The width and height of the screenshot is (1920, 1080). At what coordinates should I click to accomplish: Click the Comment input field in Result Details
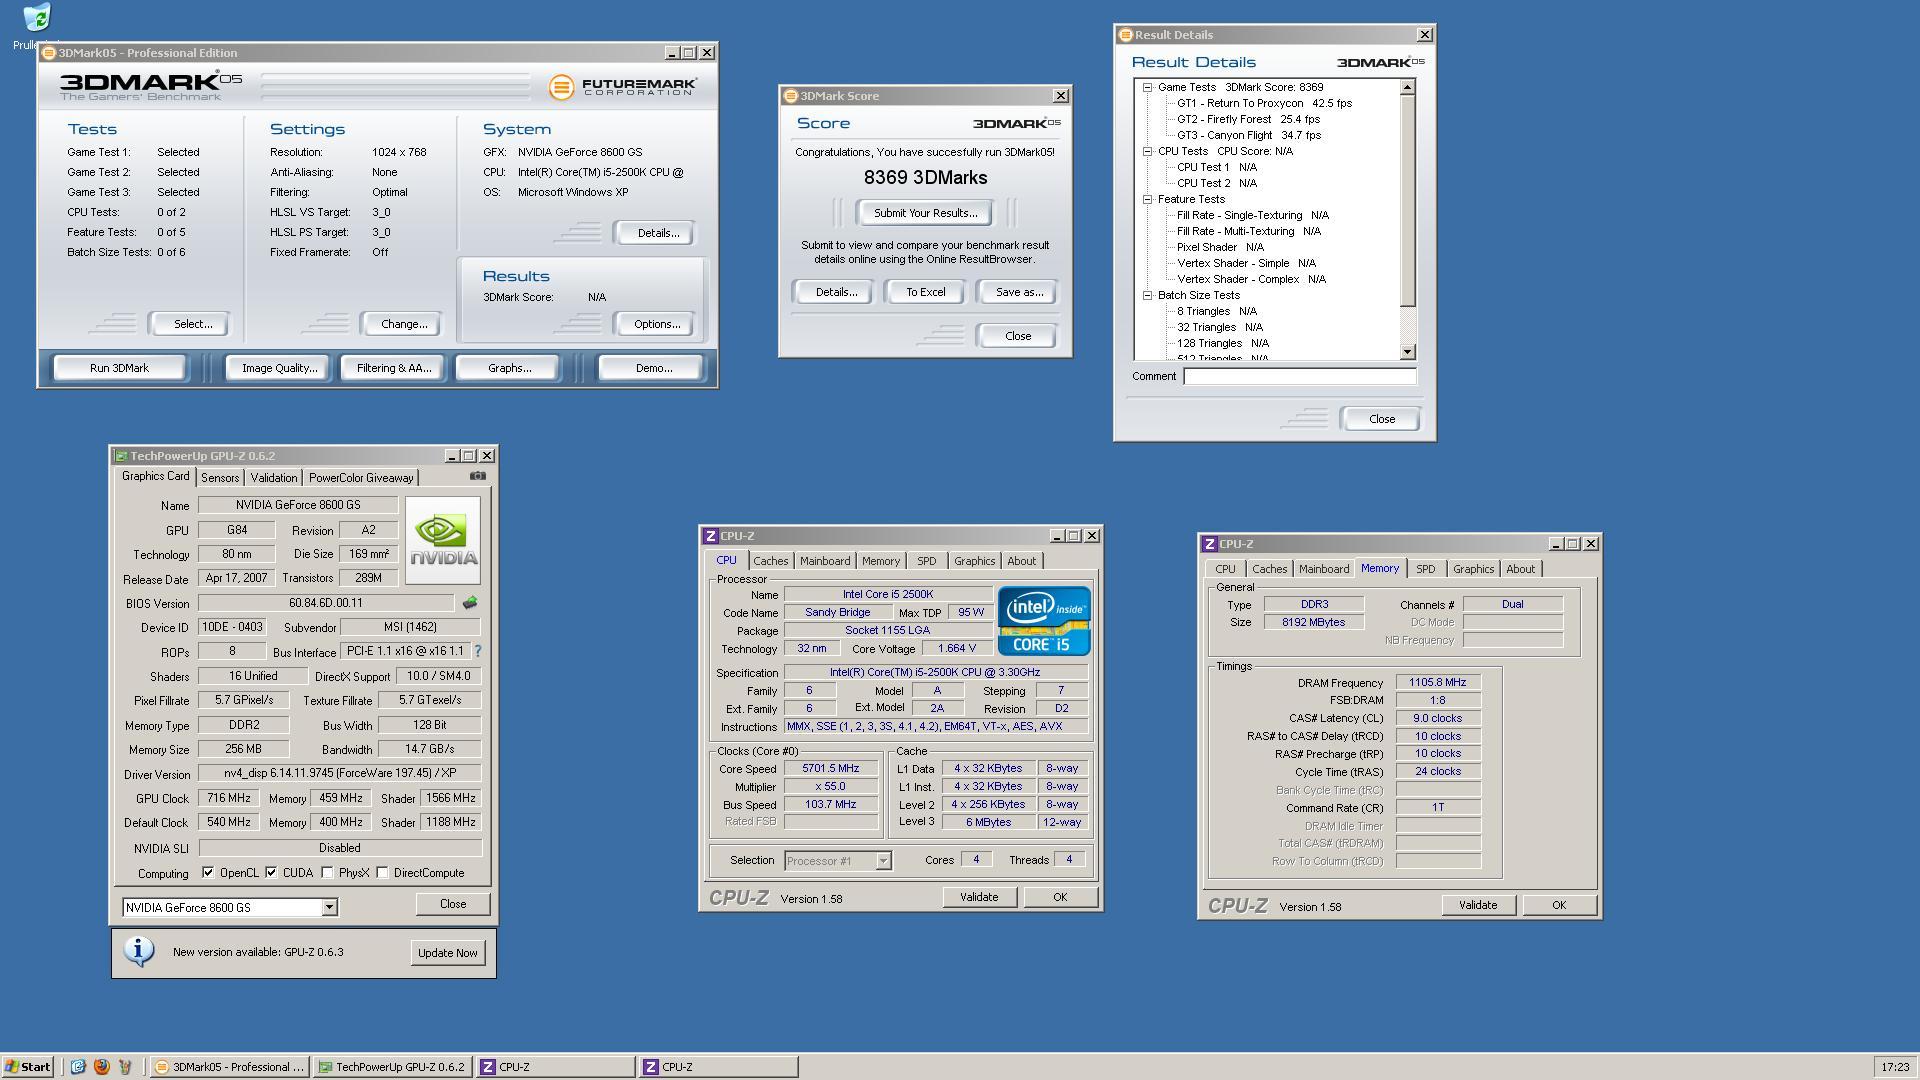coord(1299,377)
